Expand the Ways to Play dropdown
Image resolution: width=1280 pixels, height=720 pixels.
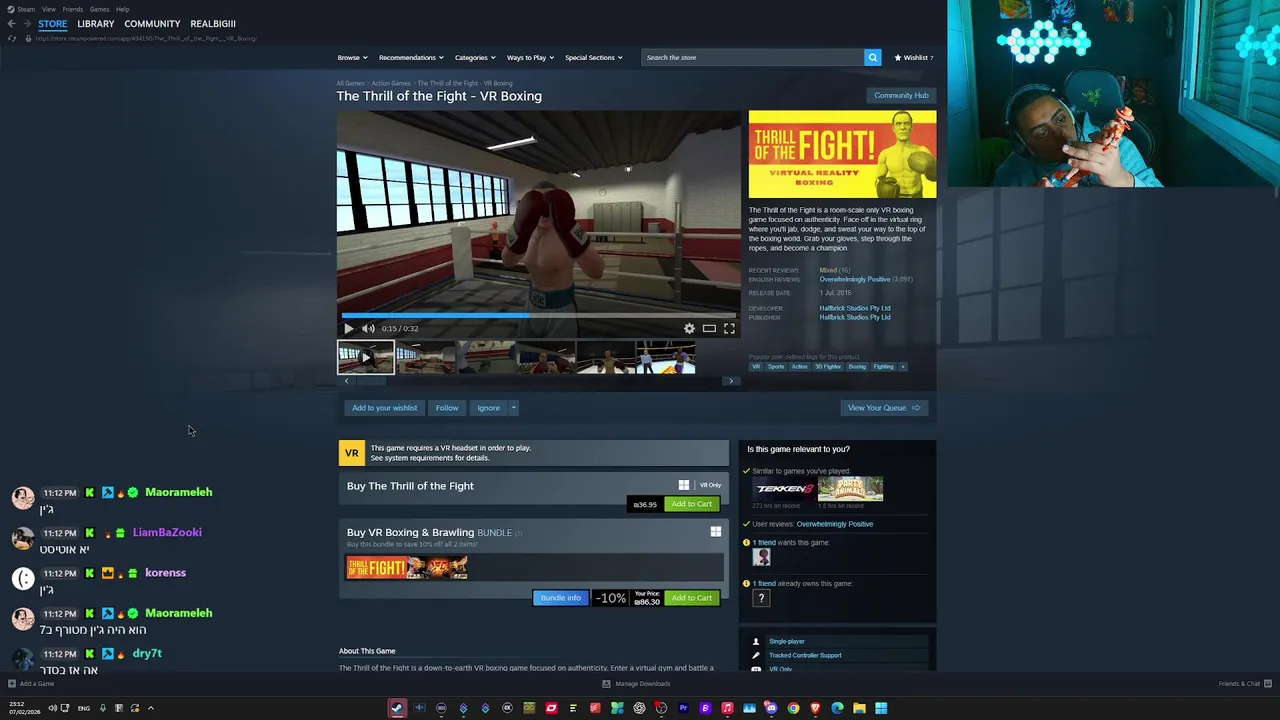point(530,57)
